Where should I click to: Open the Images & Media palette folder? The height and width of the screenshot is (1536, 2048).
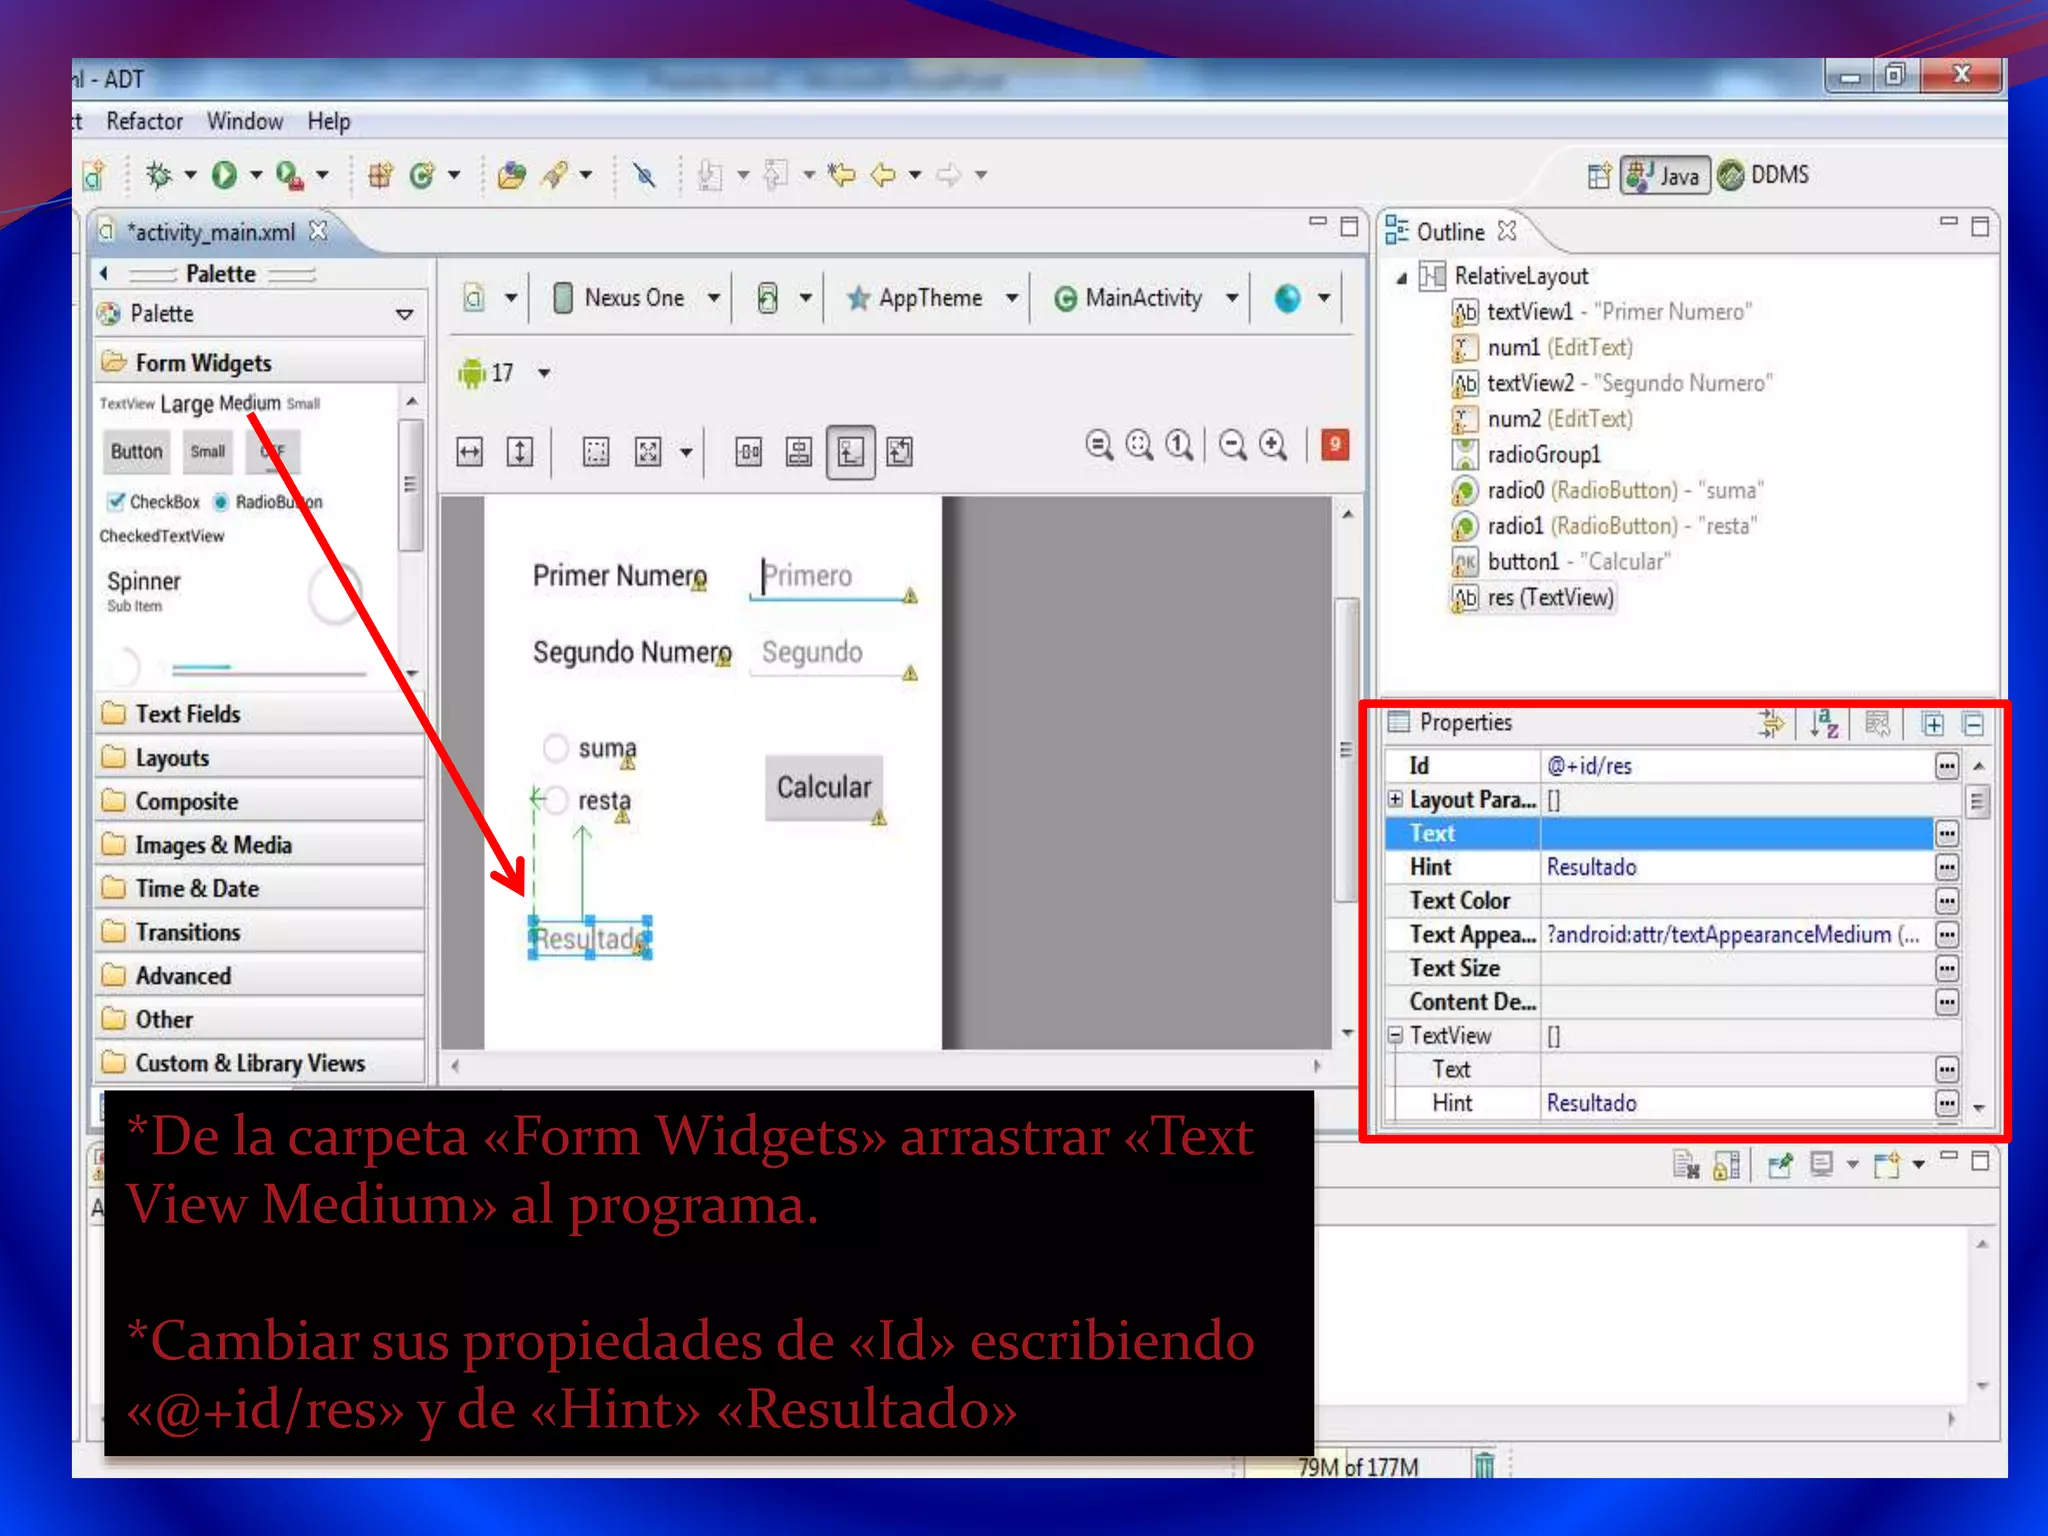click(x=260, y=845)
